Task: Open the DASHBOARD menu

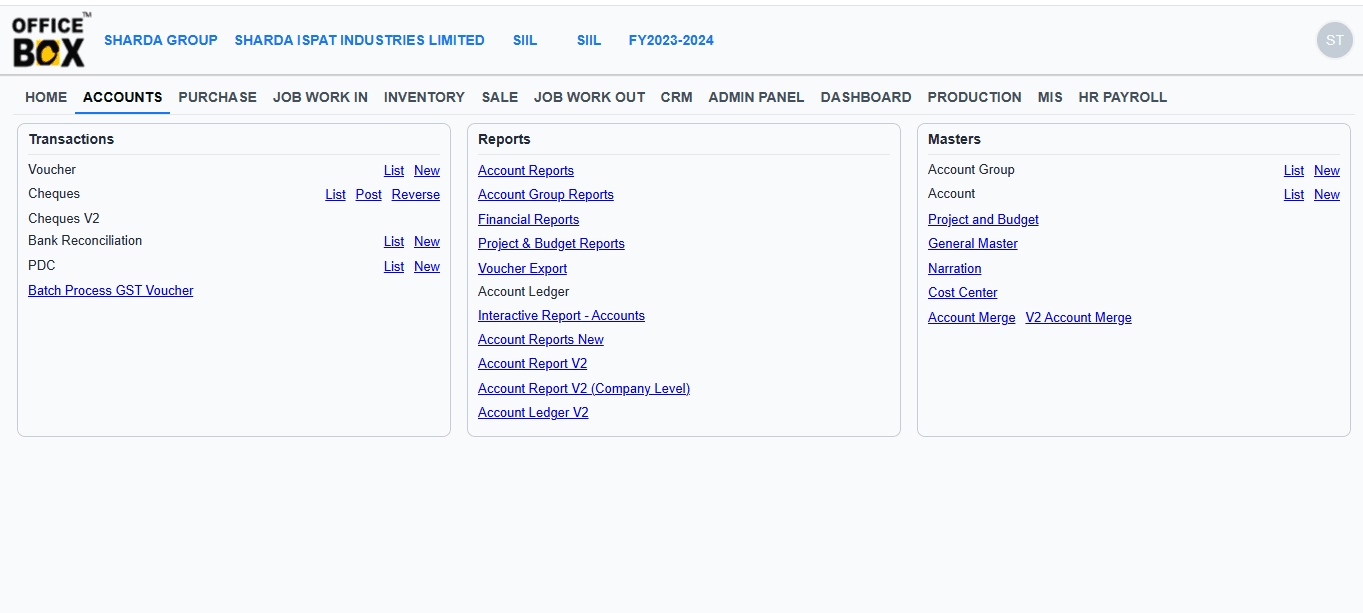Action: [x=866, y=97]
